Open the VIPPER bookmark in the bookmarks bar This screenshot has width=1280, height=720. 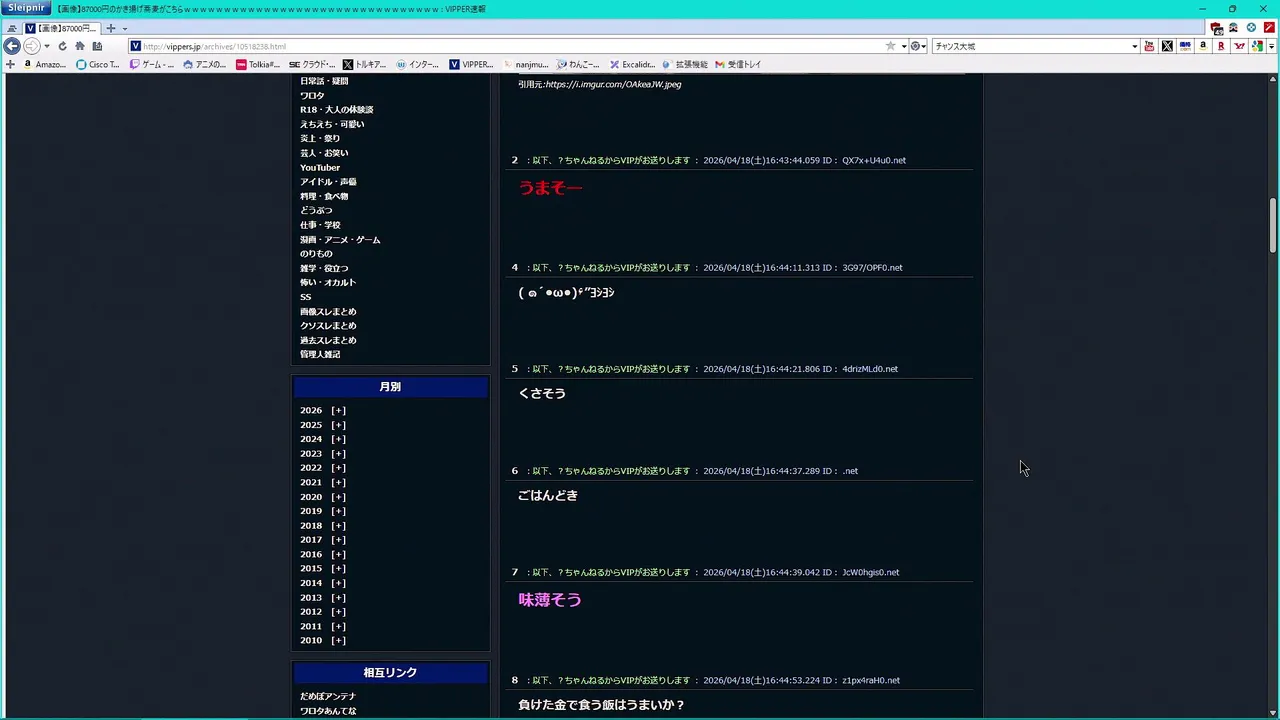[471, 64]
